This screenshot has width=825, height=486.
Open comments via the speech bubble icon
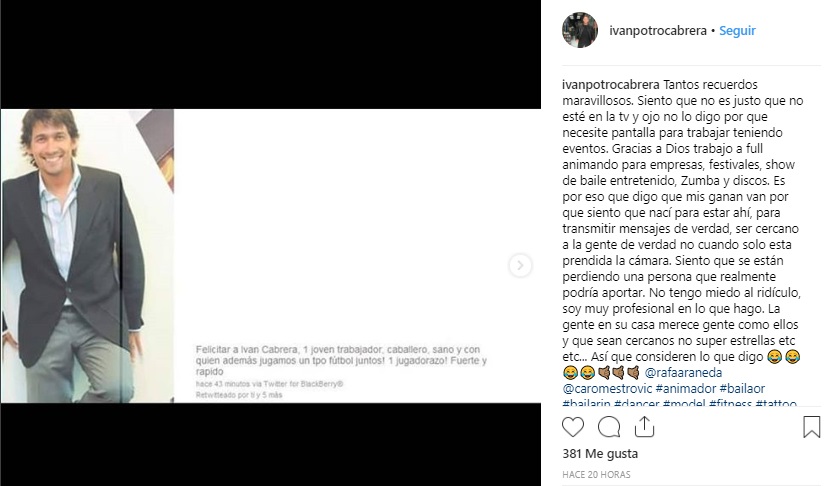point(609,427)
